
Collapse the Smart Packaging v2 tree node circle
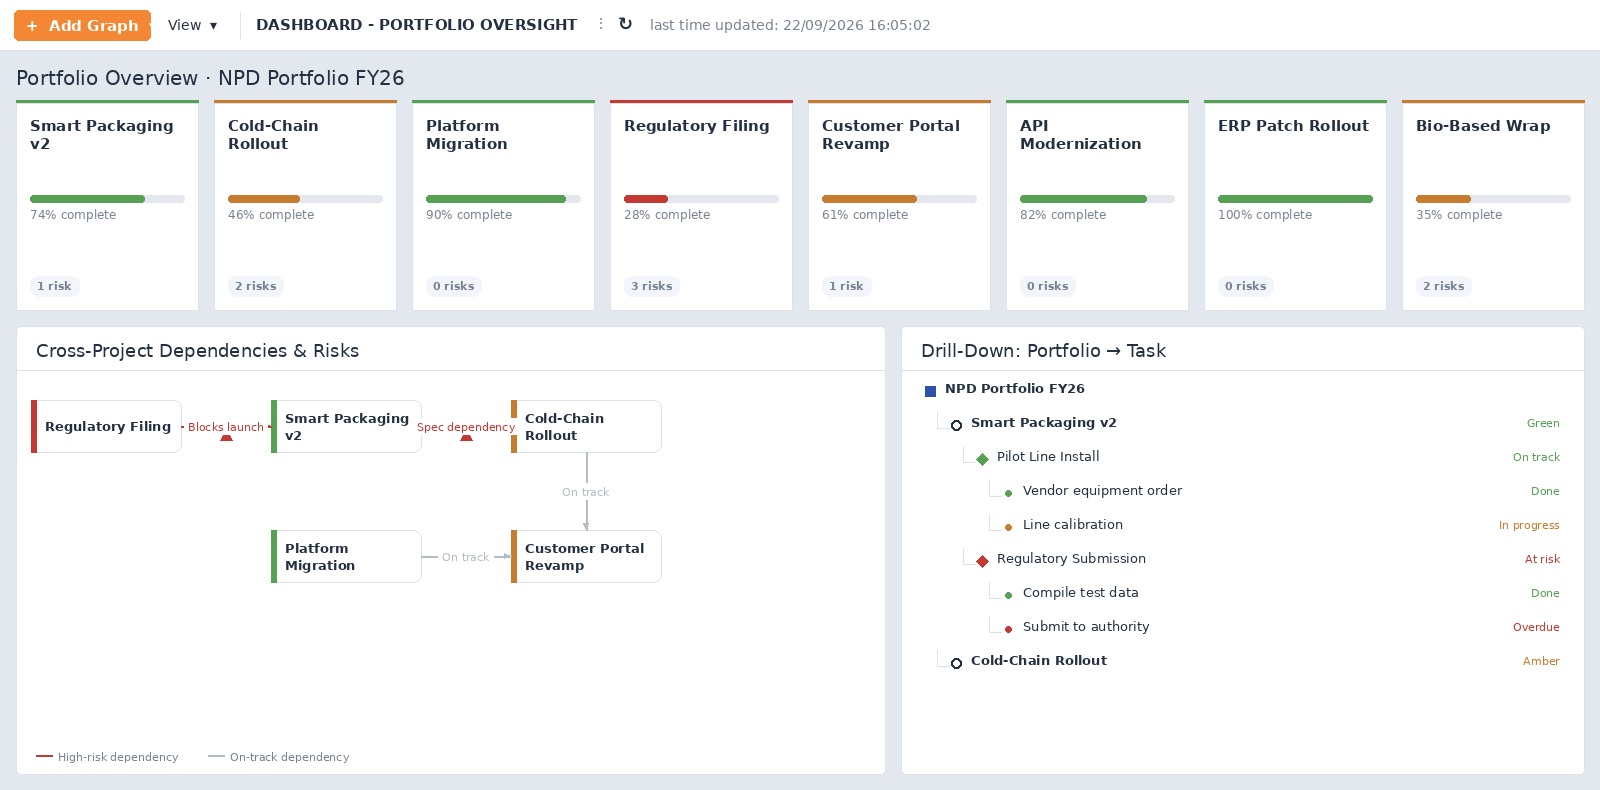pyautogui.click(x=956, y=425)
